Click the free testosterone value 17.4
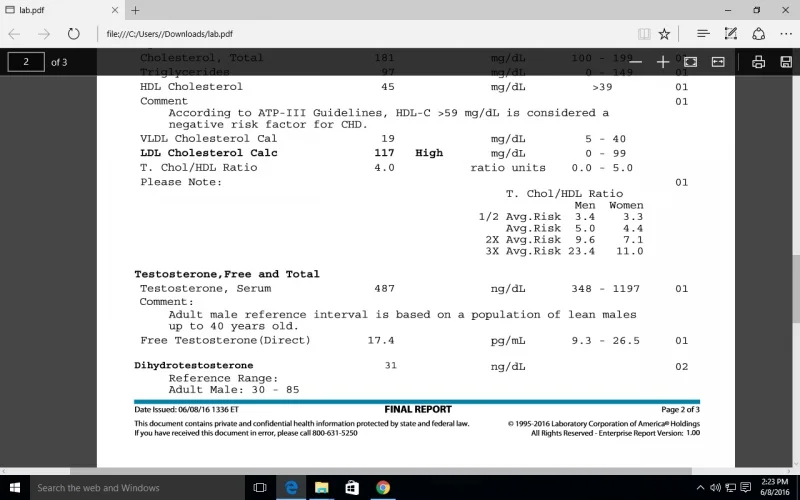 click(381, 340)
